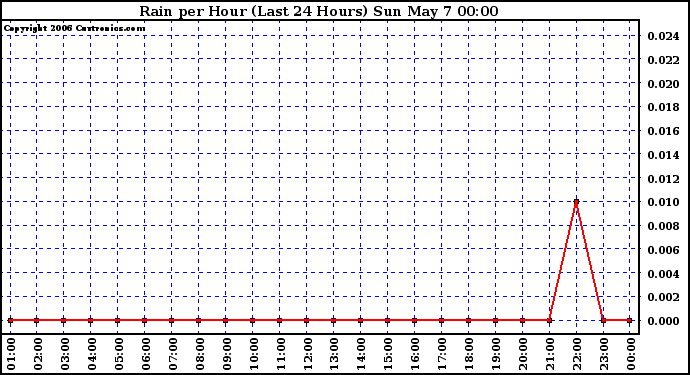Click the peak data point at 22:00
This screenshot has width=690, height=375.
click(x=576, y=202)
